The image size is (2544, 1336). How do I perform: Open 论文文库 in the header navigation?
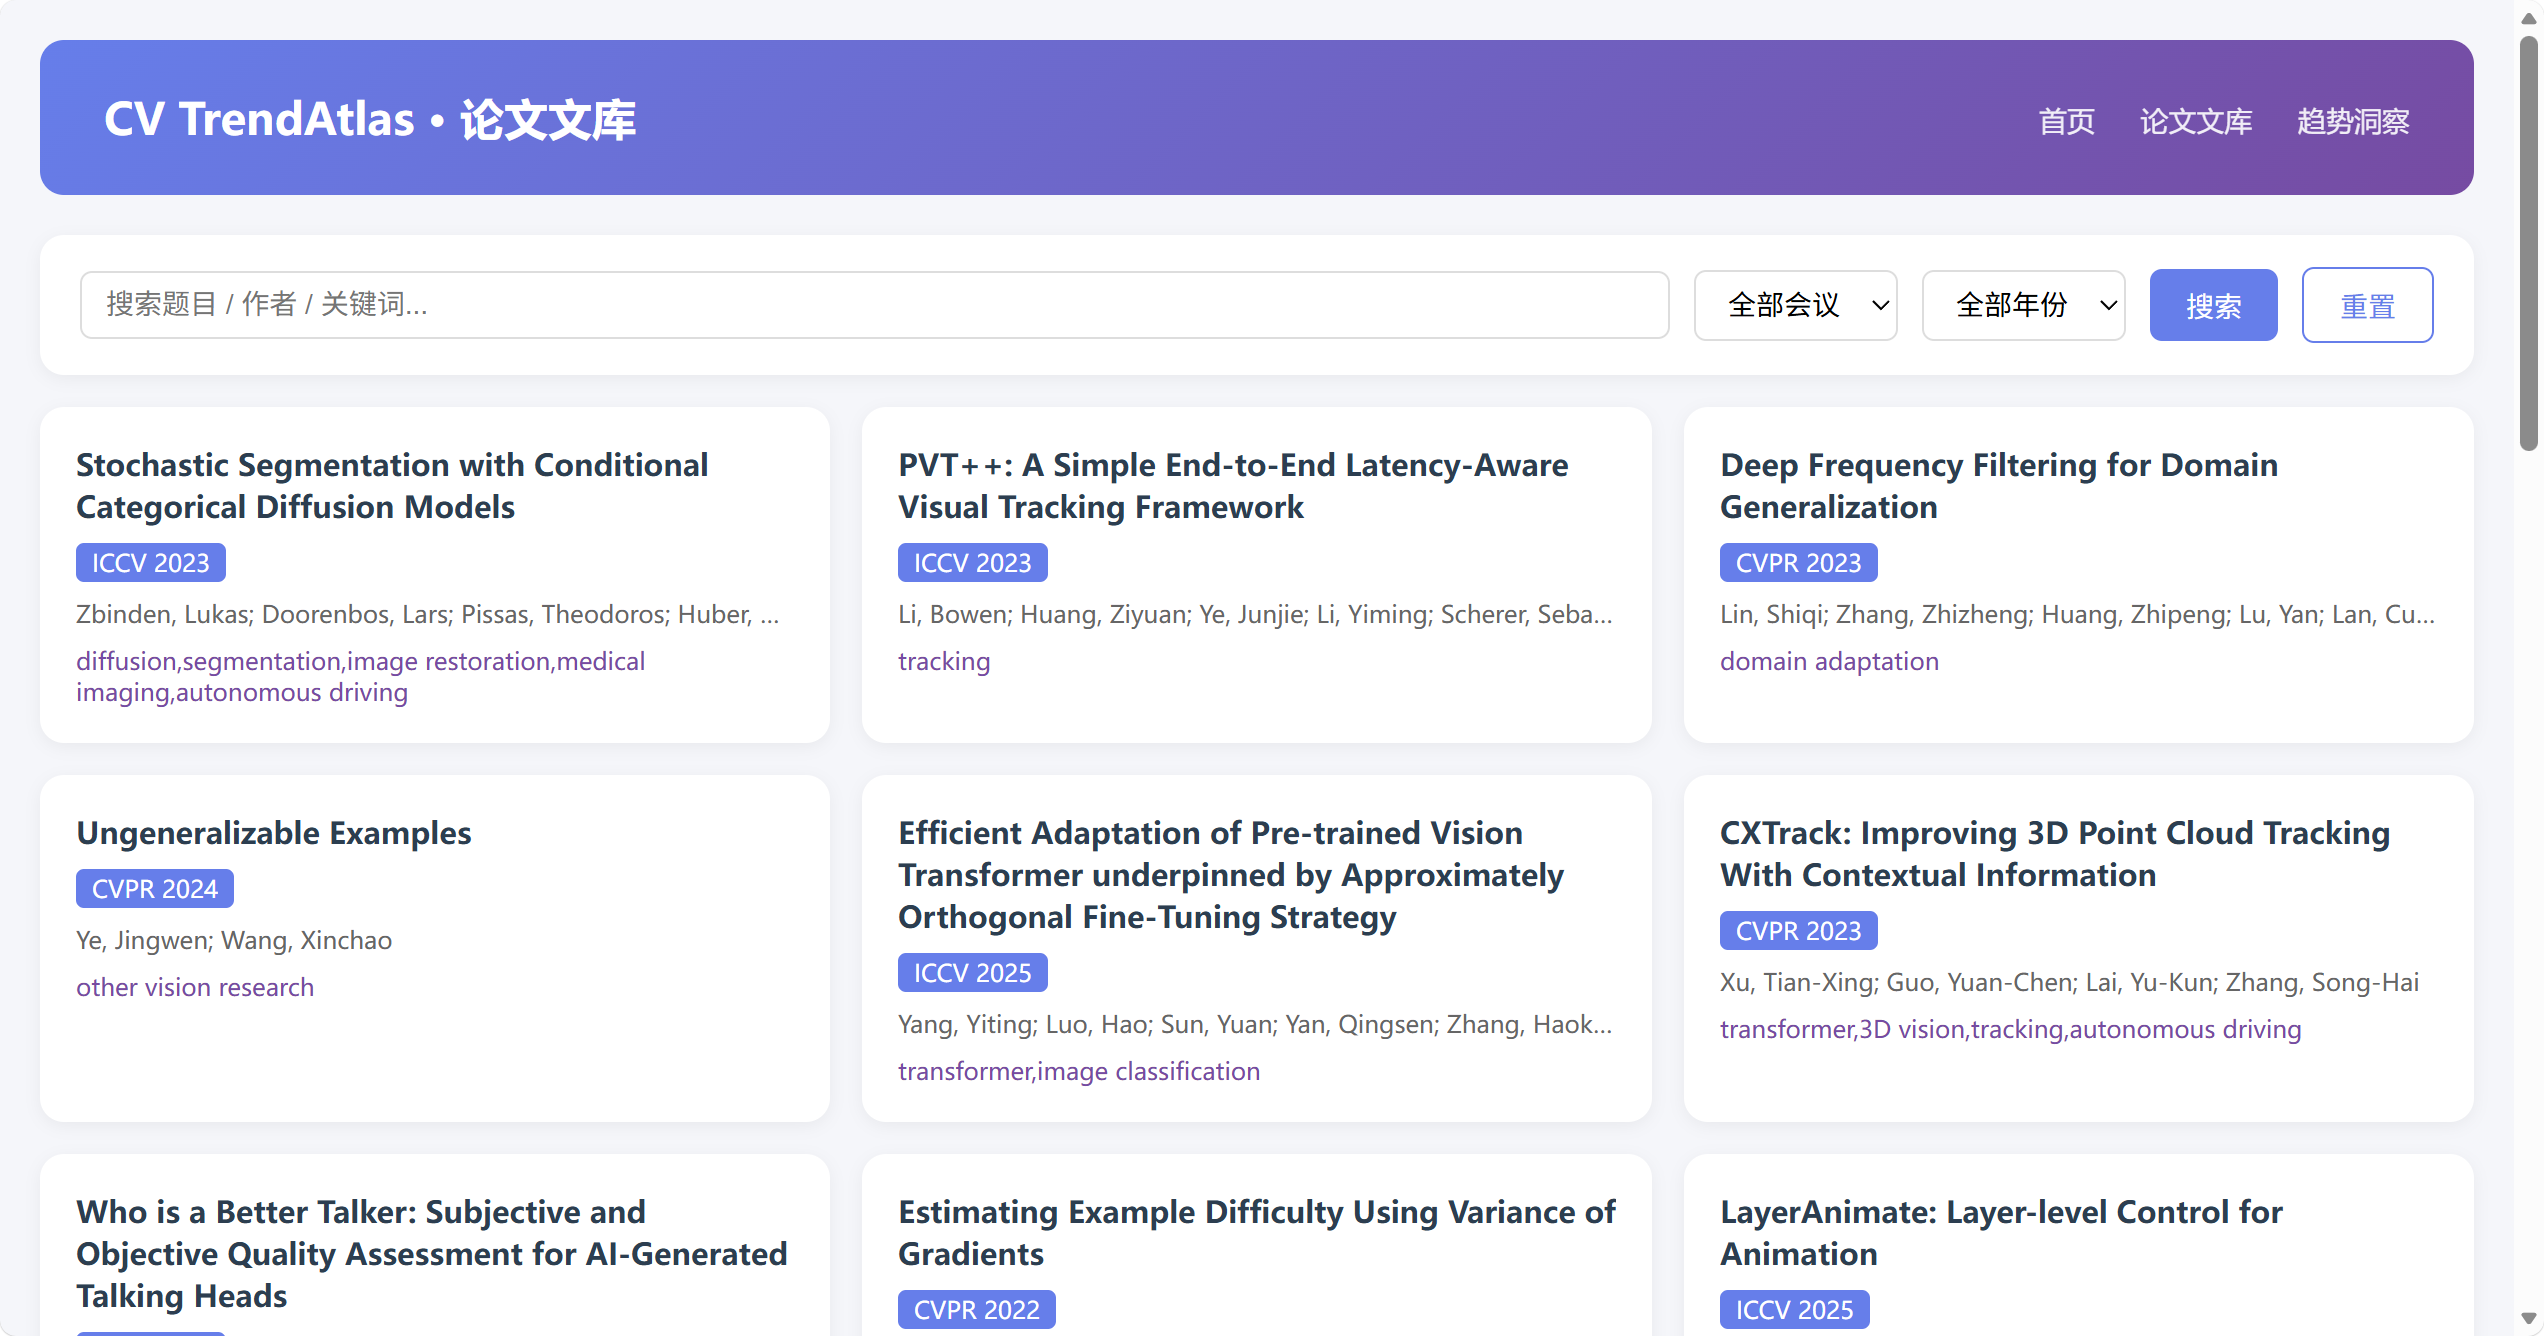coord(2195,121)
